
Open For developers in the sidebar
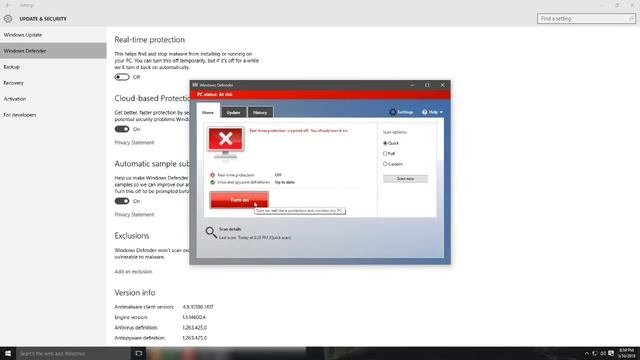tap(53, 115)
